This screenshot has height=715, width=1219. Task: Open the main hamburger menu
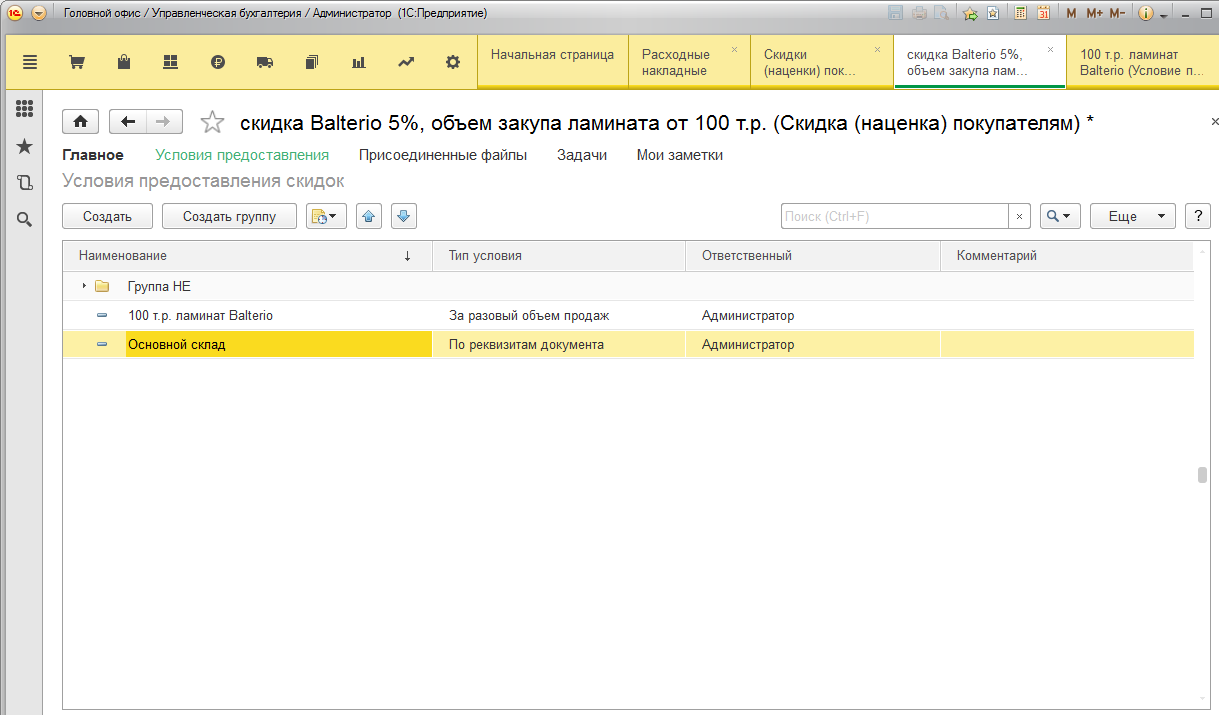click(29, 62)
